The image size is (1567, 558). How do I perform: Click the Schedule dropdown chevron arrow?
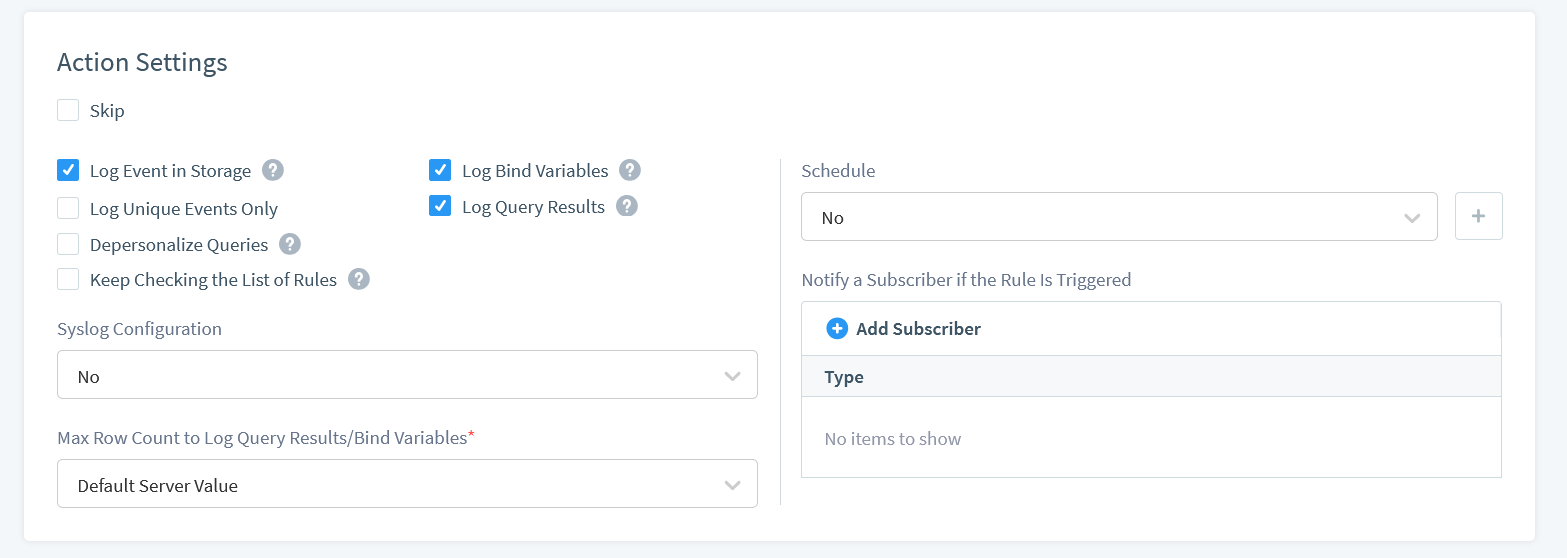pos(1412,218)
